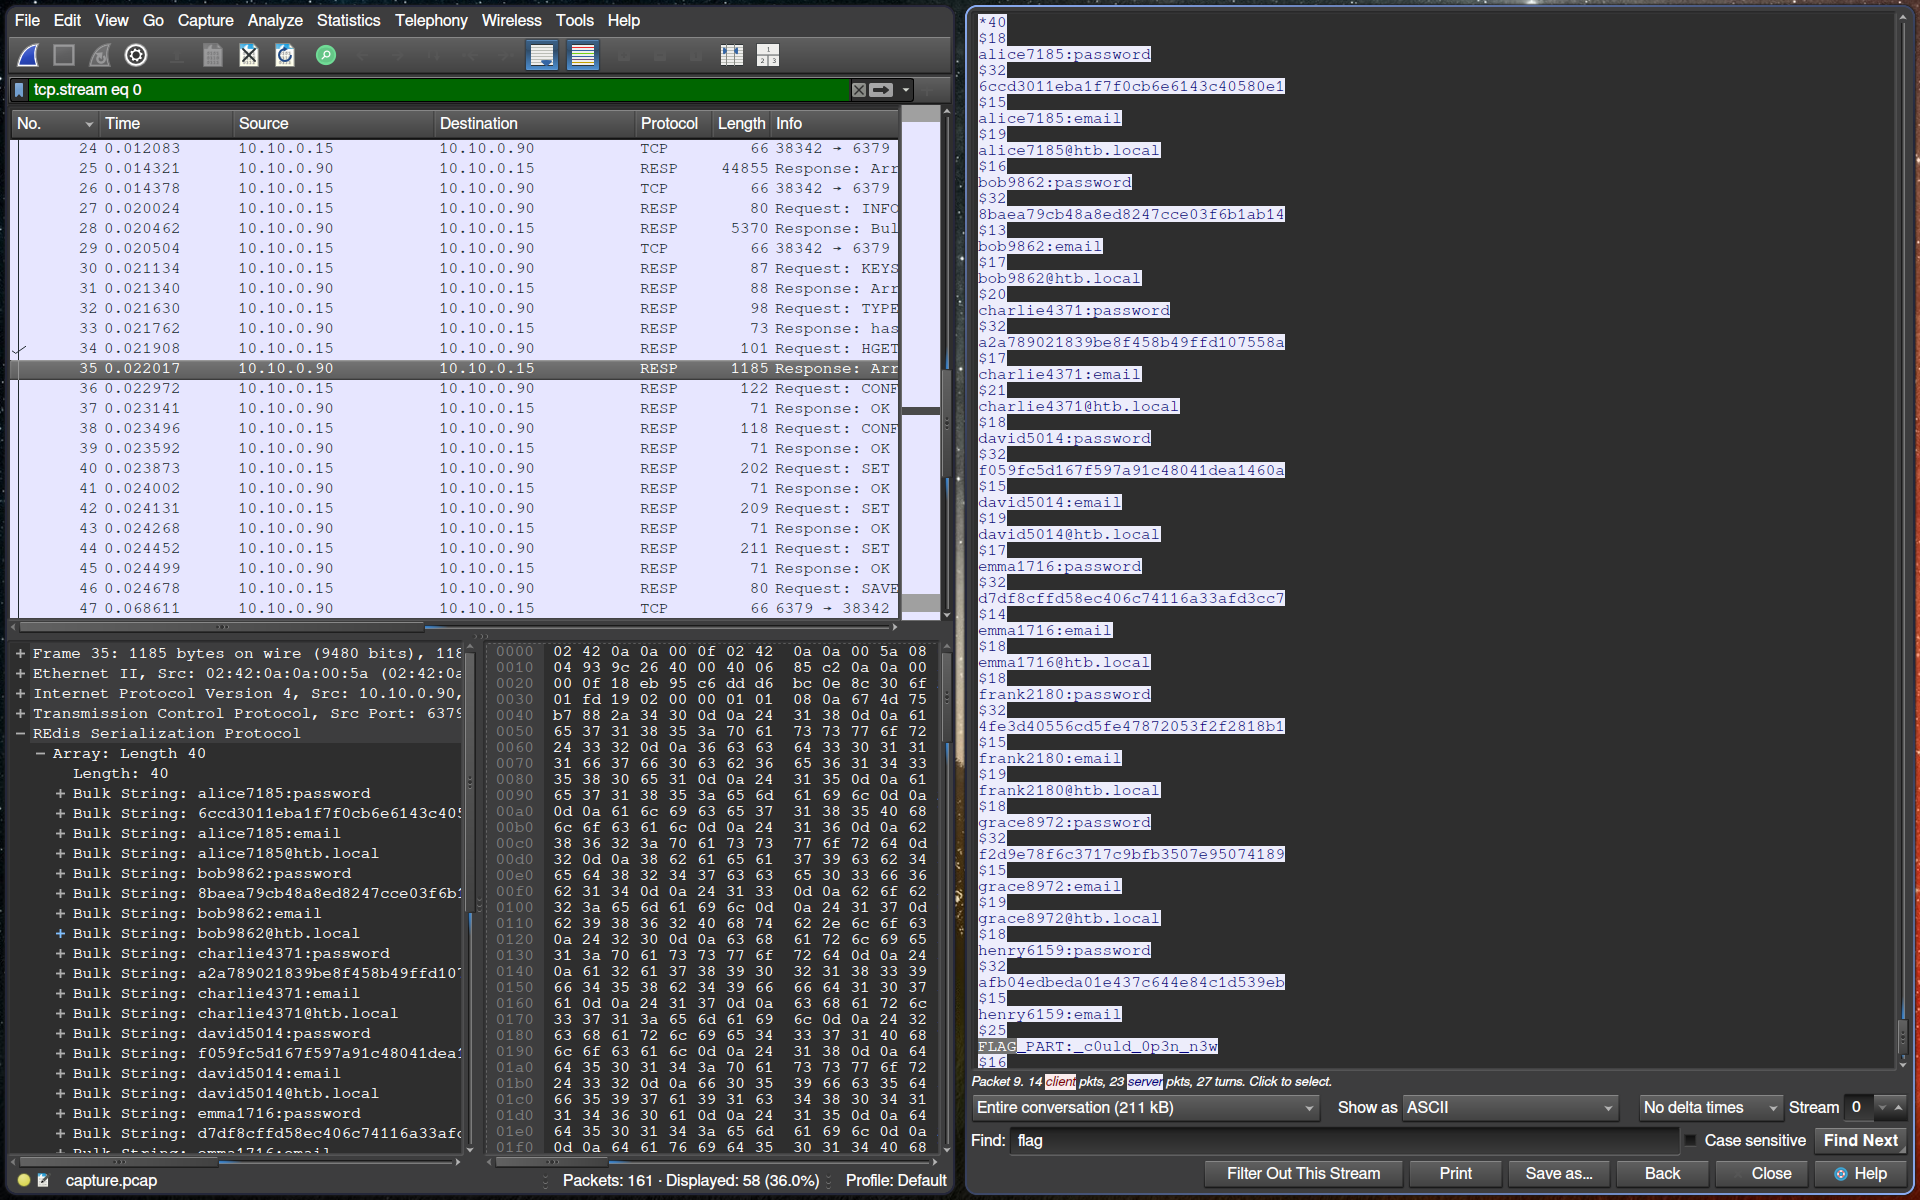Click charlie4371:password line in stream content
Image resolution: width=1920 pixels, height=1200 pixels.
(x=1074, y=310)
